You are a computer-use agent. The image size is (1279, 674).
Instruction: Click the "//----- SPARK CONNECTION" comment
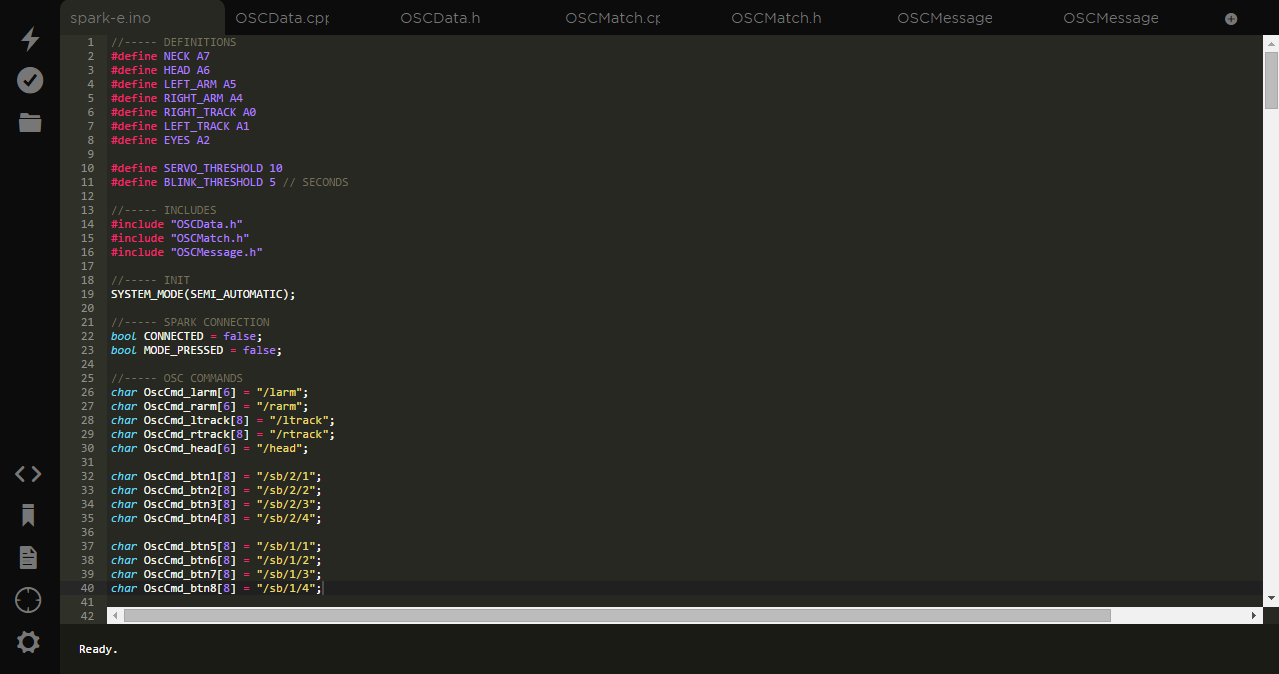[x=190, y=322]
